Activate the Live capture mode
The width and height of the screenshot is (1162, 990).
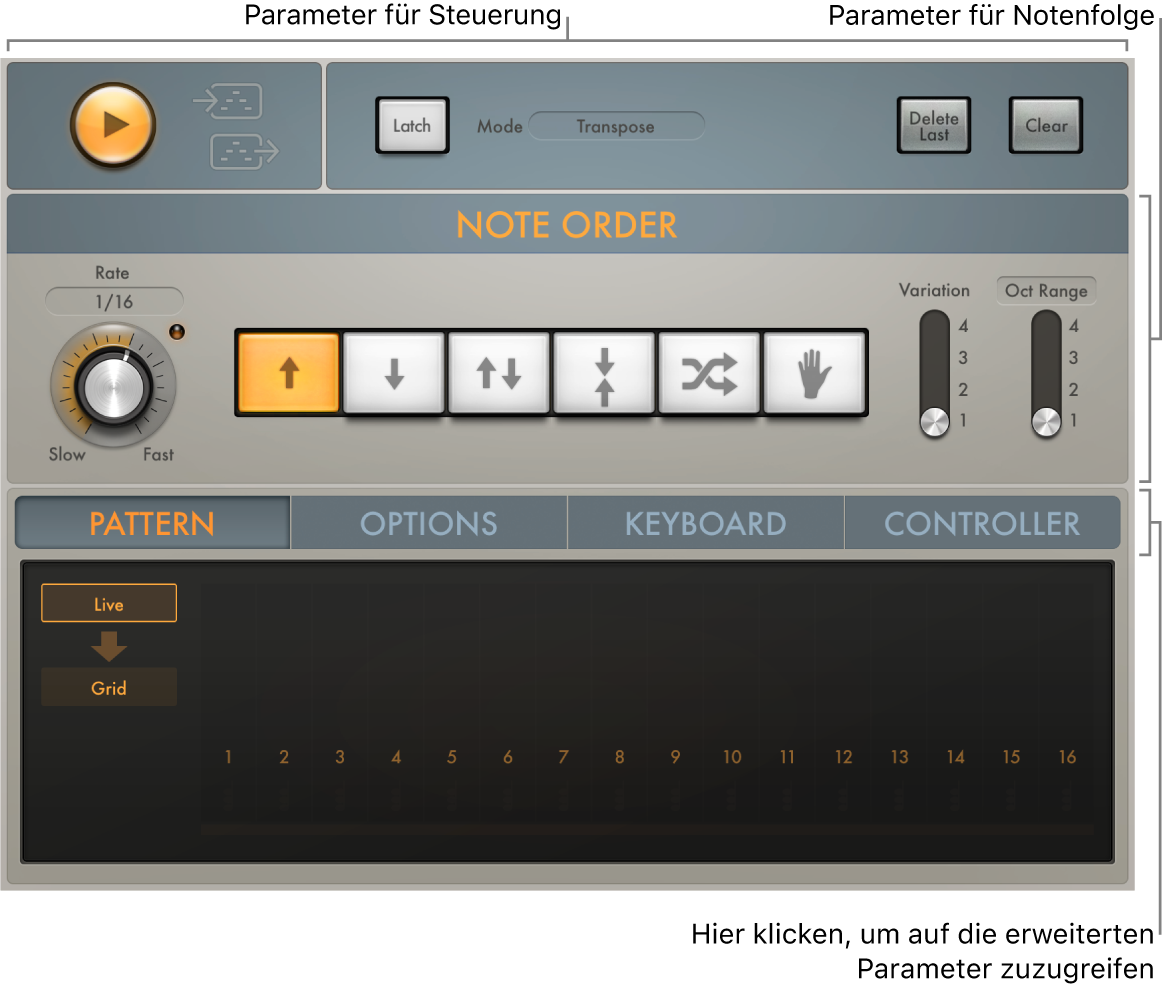108,603
